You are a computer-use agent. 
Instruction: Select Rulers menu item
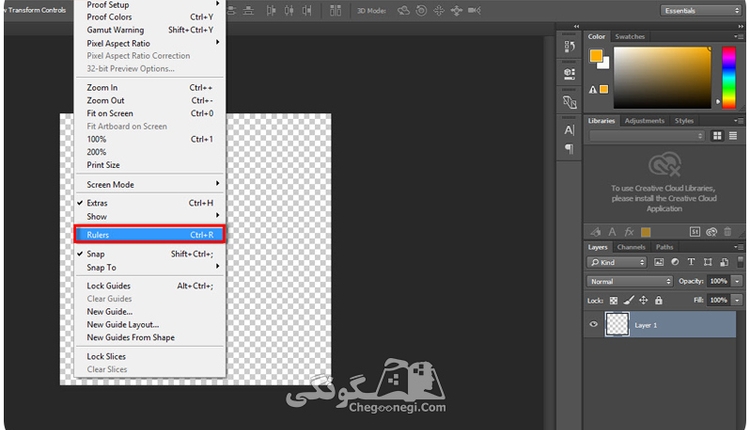pyautogui.click(x=150, y=235)
